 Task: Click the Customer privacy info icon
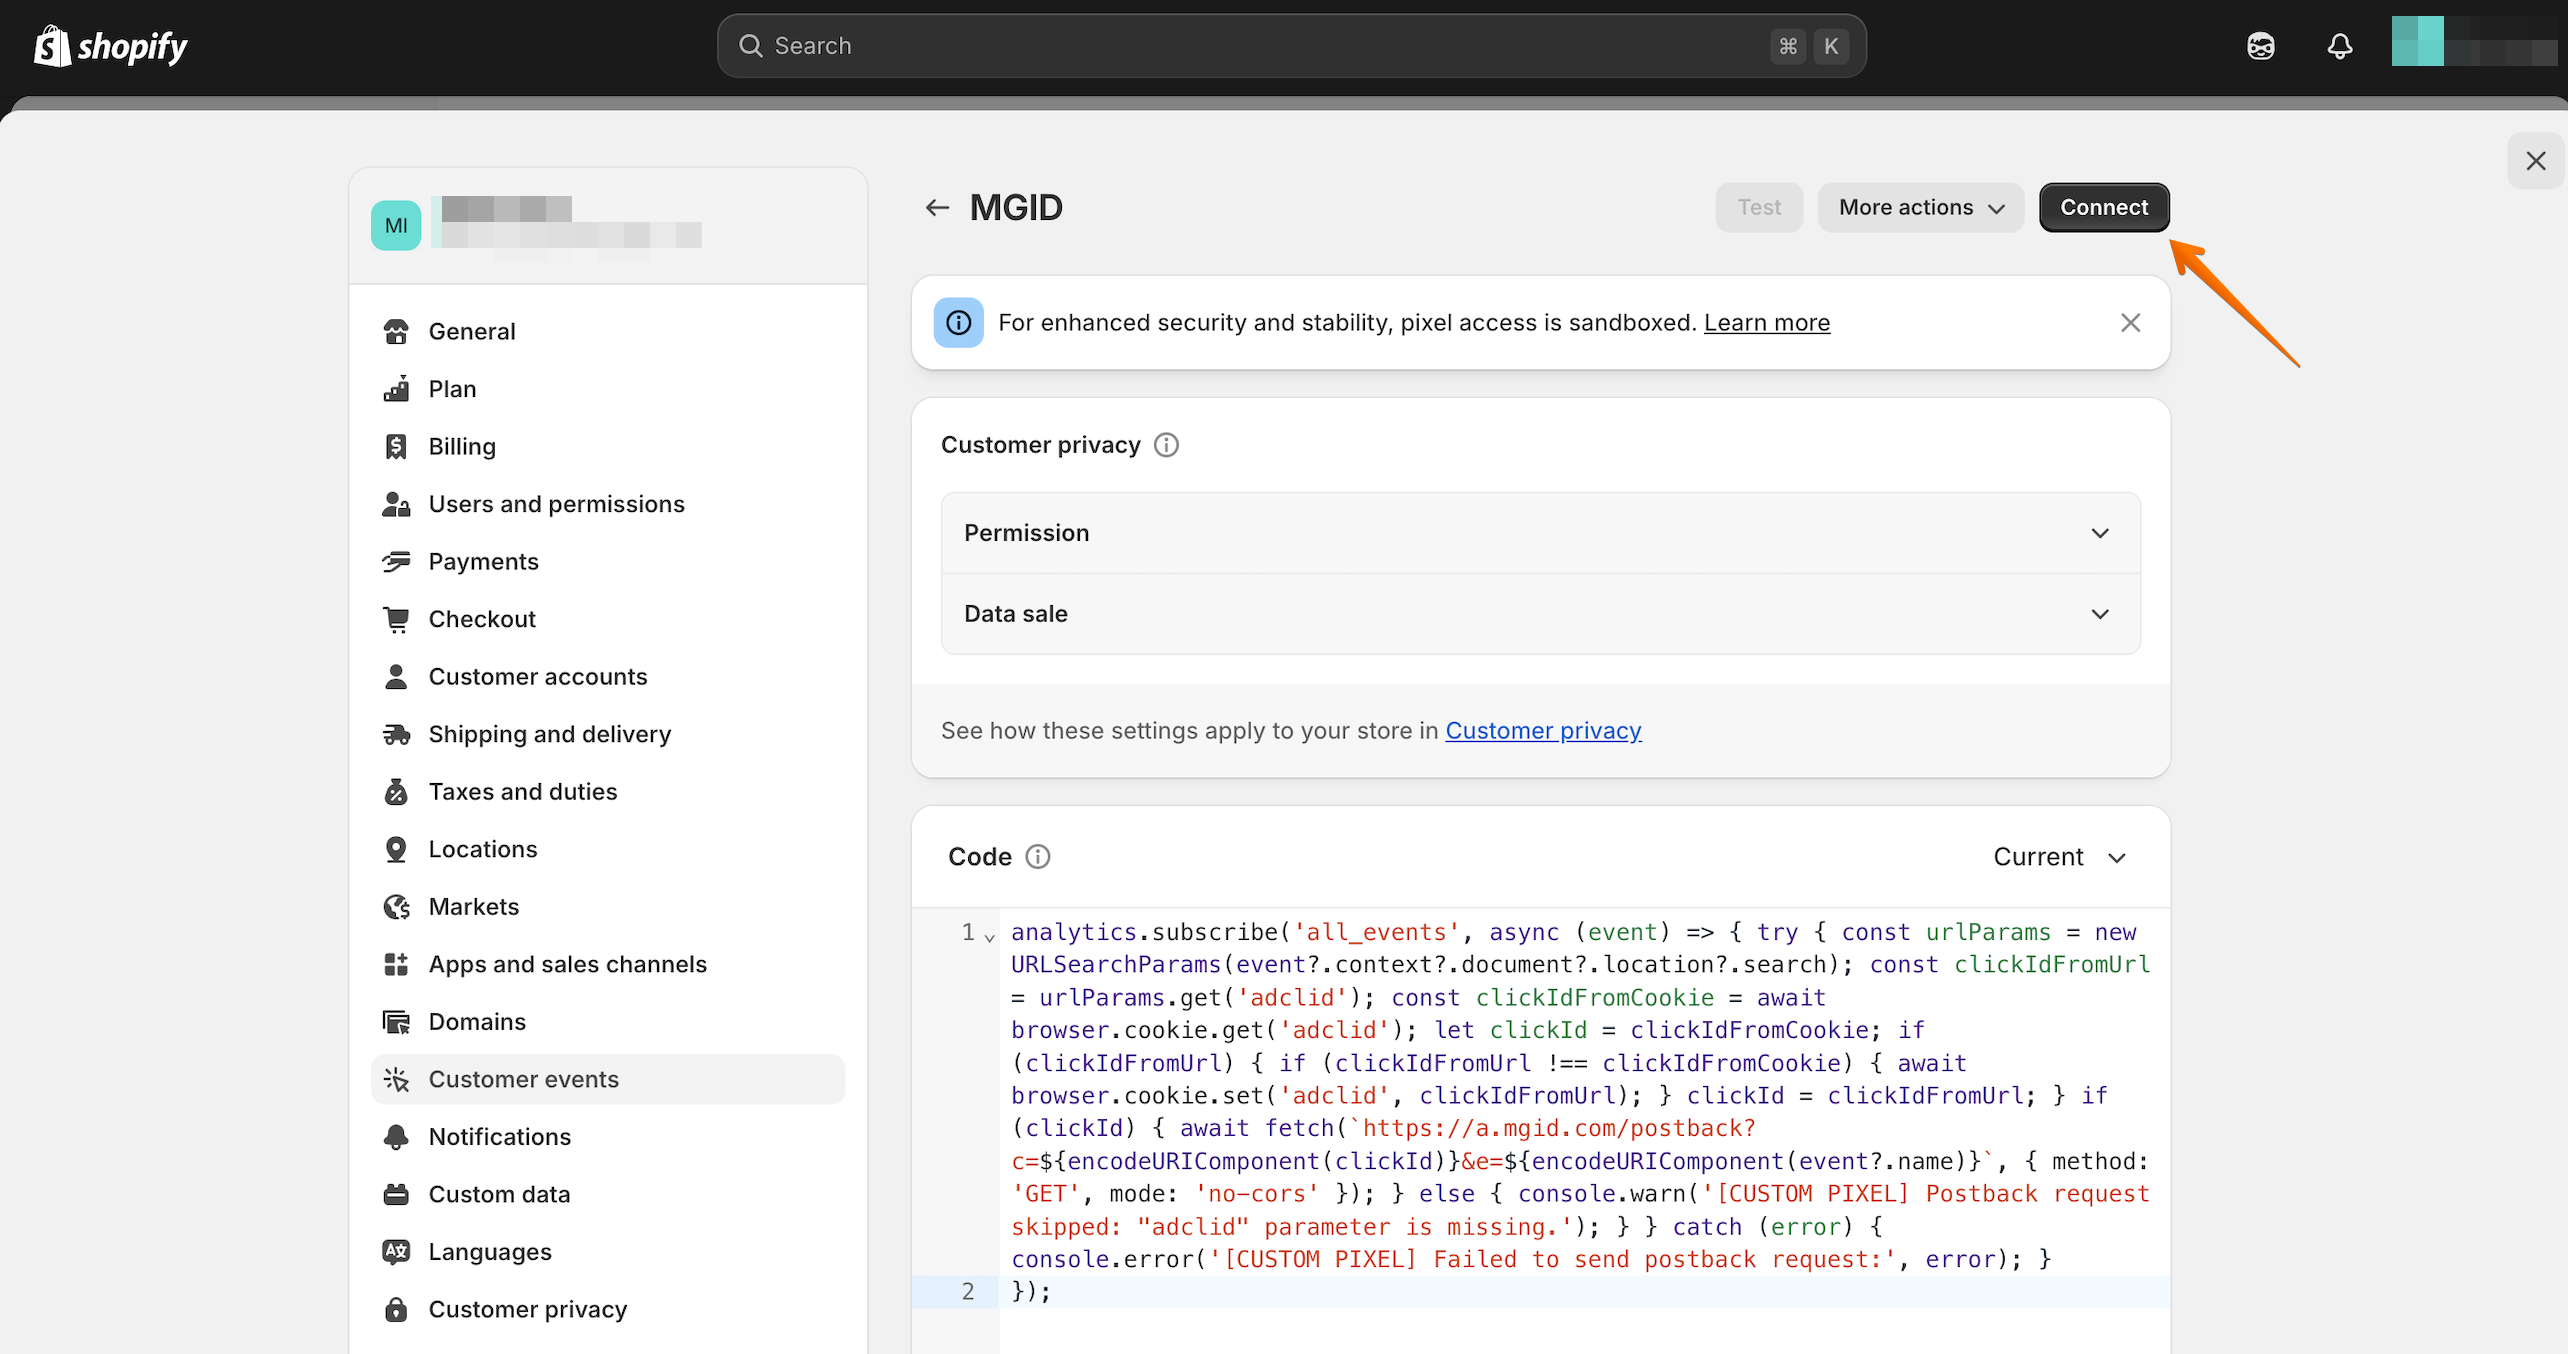coord(1166,445)
